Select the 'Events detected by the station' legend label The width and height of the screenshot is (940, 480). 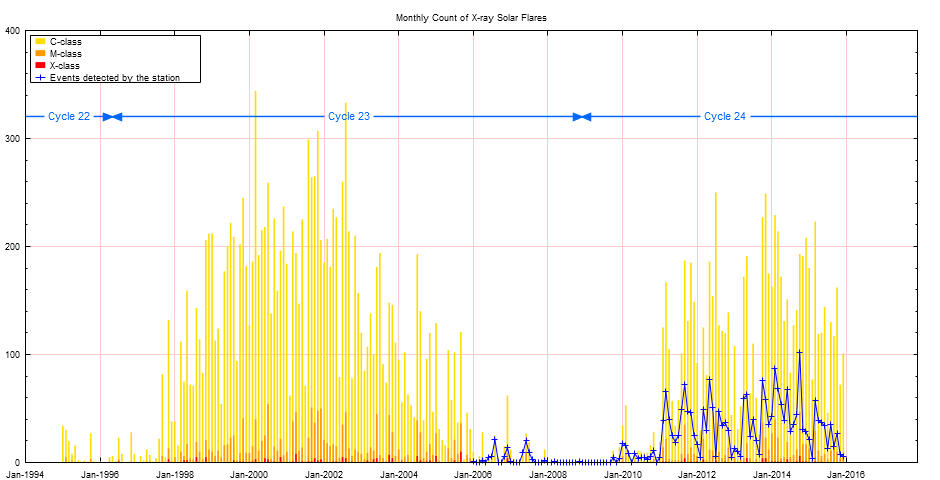114,77
